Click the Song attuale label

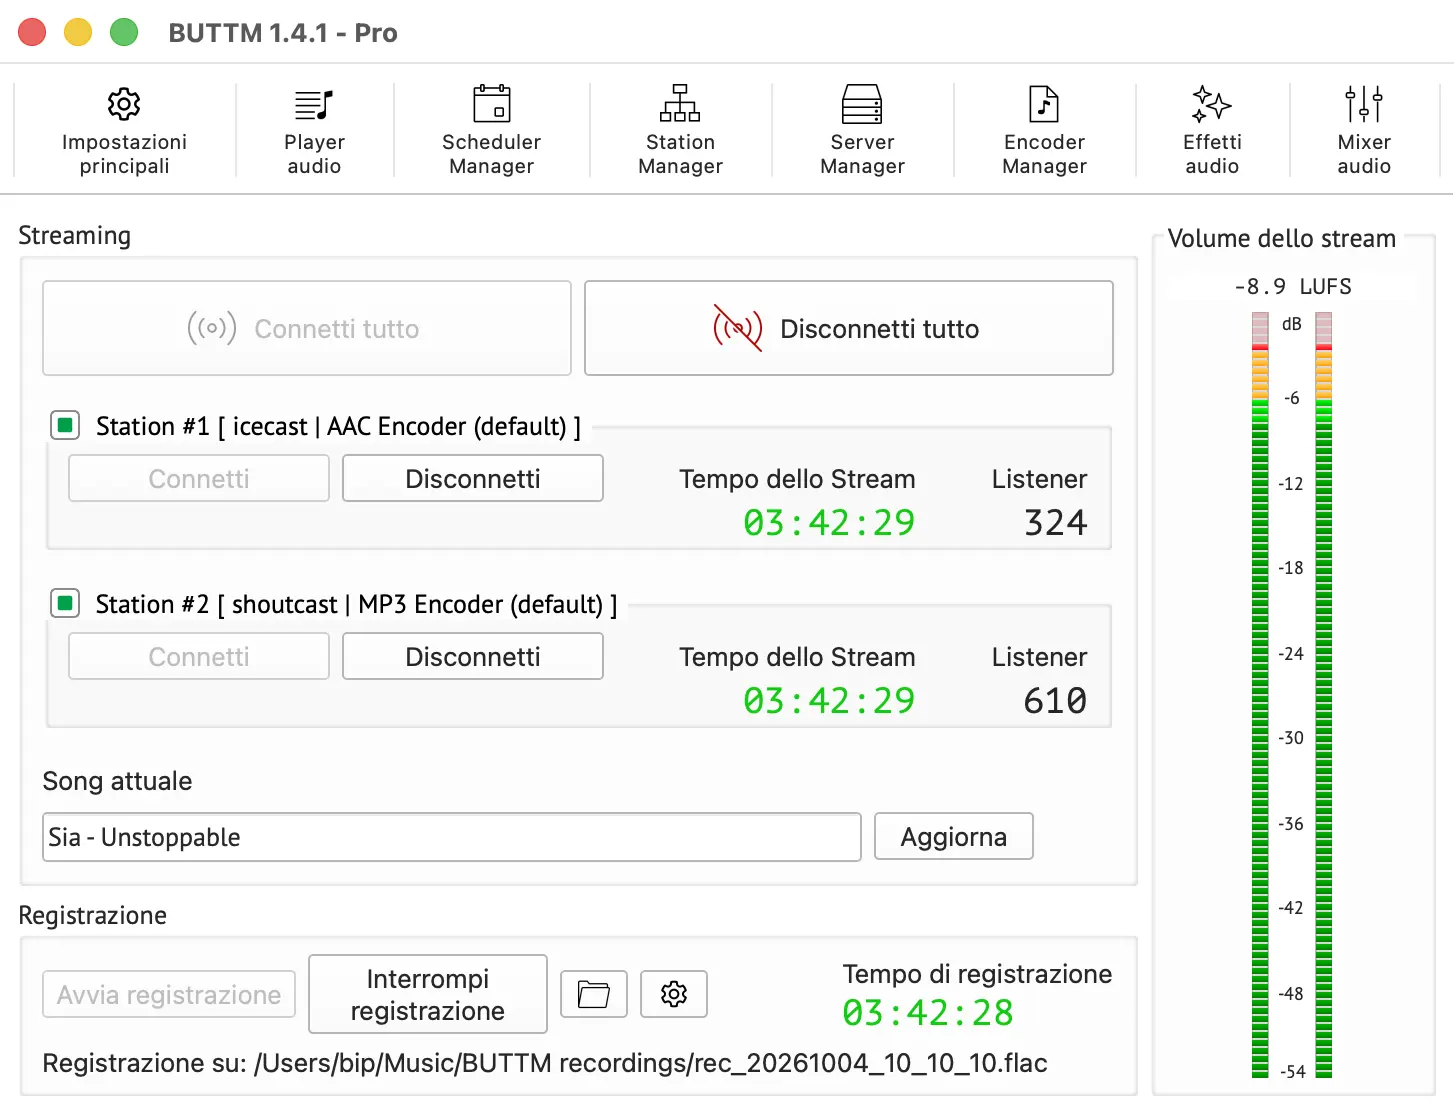[117, 781]
